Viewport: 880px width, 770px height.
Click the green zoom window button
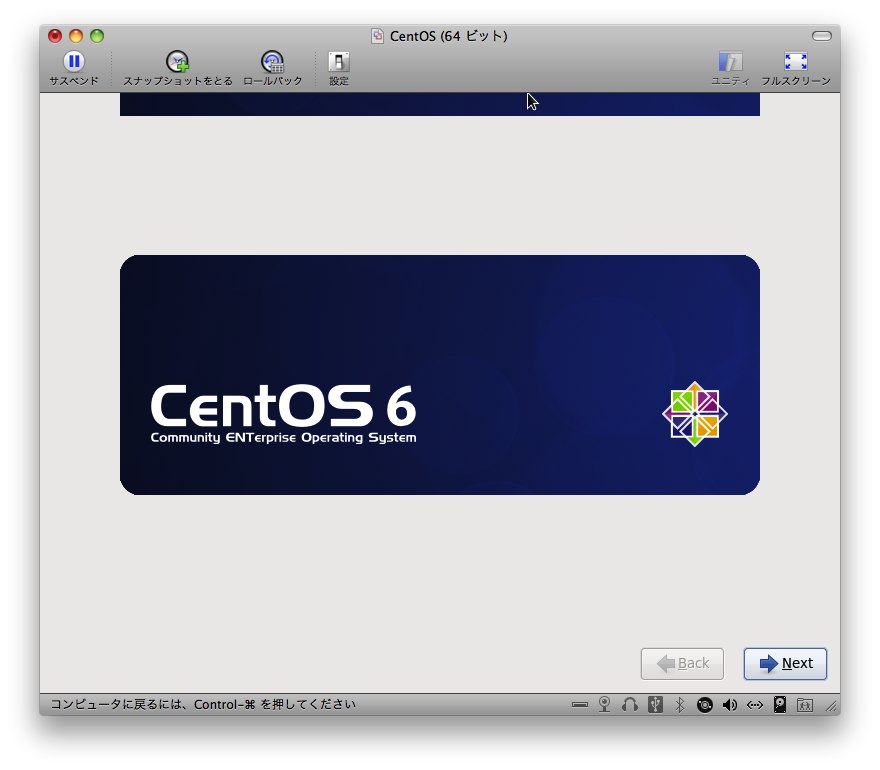(x=97, y=36)
